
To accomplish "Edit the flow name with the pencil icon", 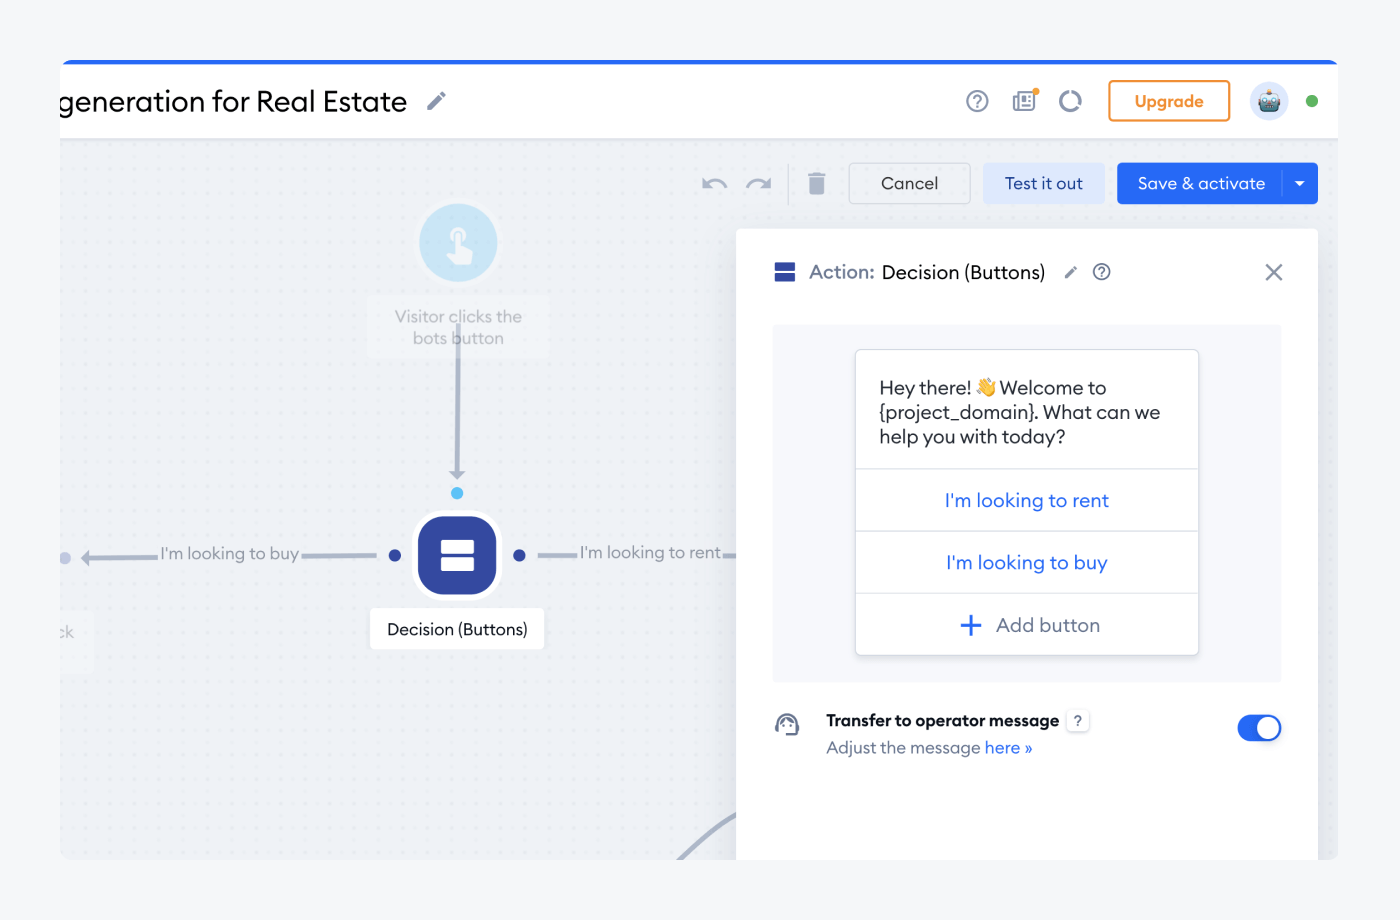I will pyautogui.click(x=436, y=100).
